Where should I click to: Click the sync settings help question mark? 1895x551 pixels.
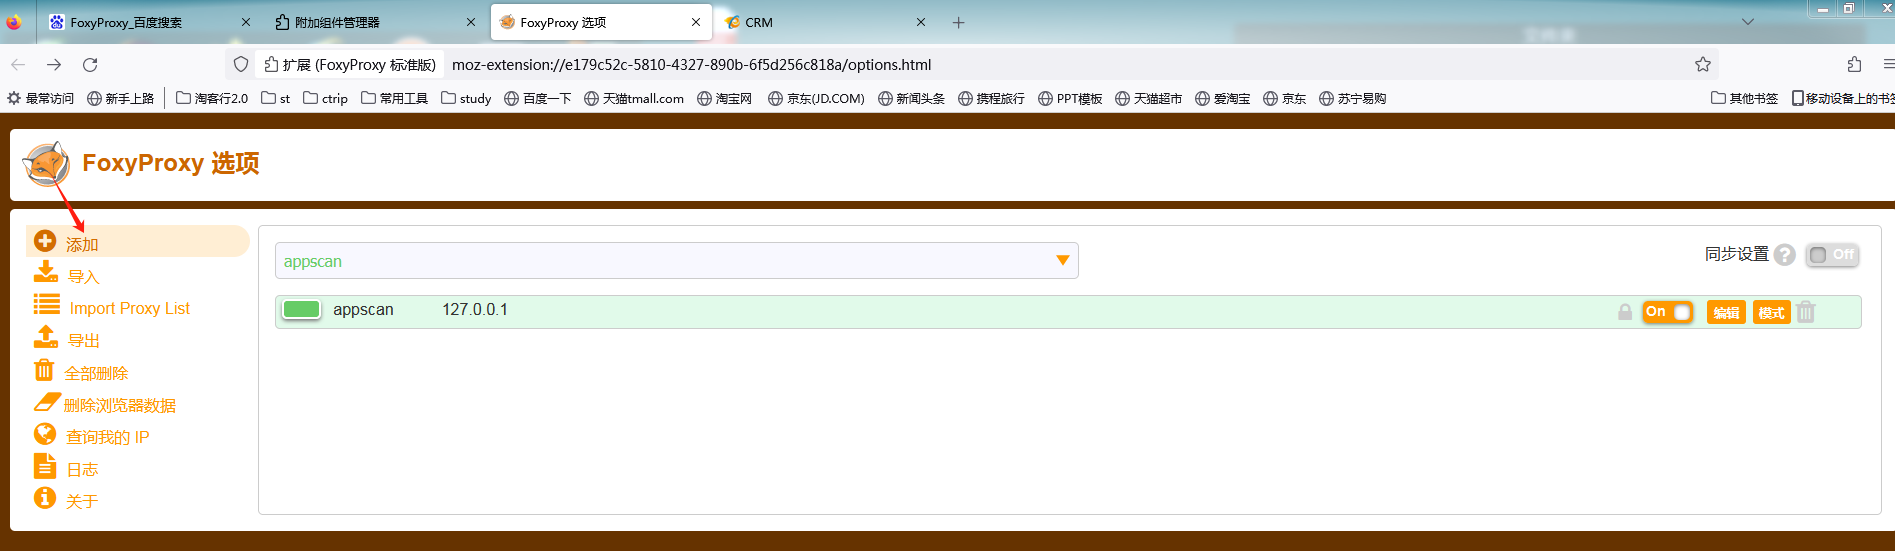[x=1785, y=255]
